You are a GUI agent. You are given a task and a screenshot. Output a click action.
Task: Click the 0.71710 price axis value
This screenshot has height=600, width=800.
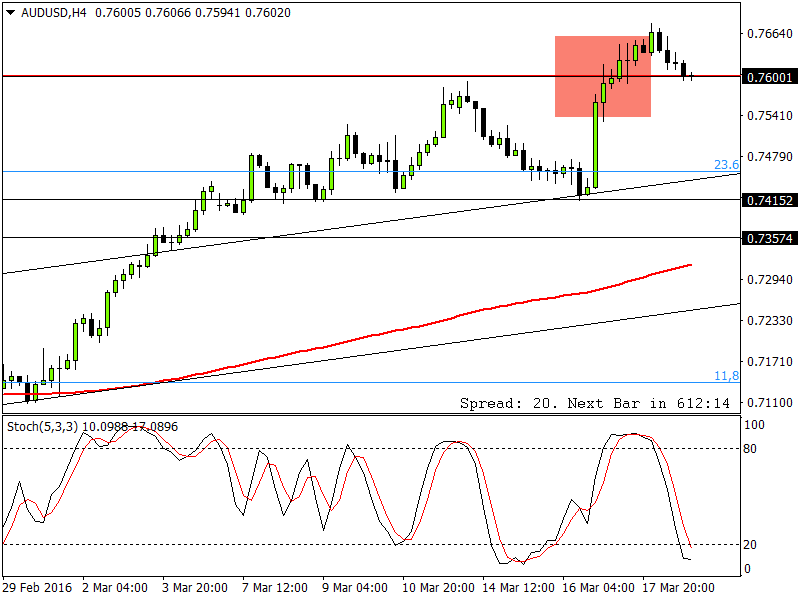[769, 362]
